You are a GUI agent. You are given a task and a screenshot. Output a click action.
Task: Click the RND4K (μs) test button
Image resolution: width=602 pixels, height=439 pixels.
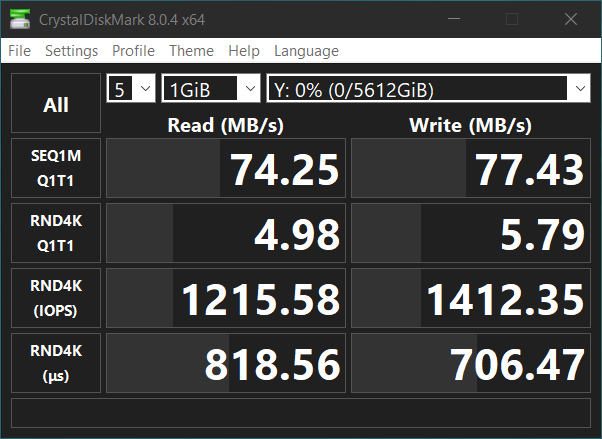point(56,363)
